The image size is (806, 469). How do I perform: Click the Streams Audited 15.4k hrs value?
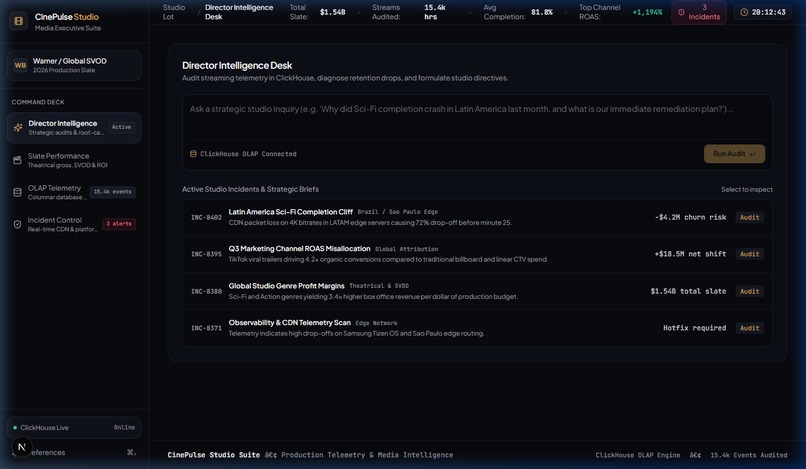[435, 12]
